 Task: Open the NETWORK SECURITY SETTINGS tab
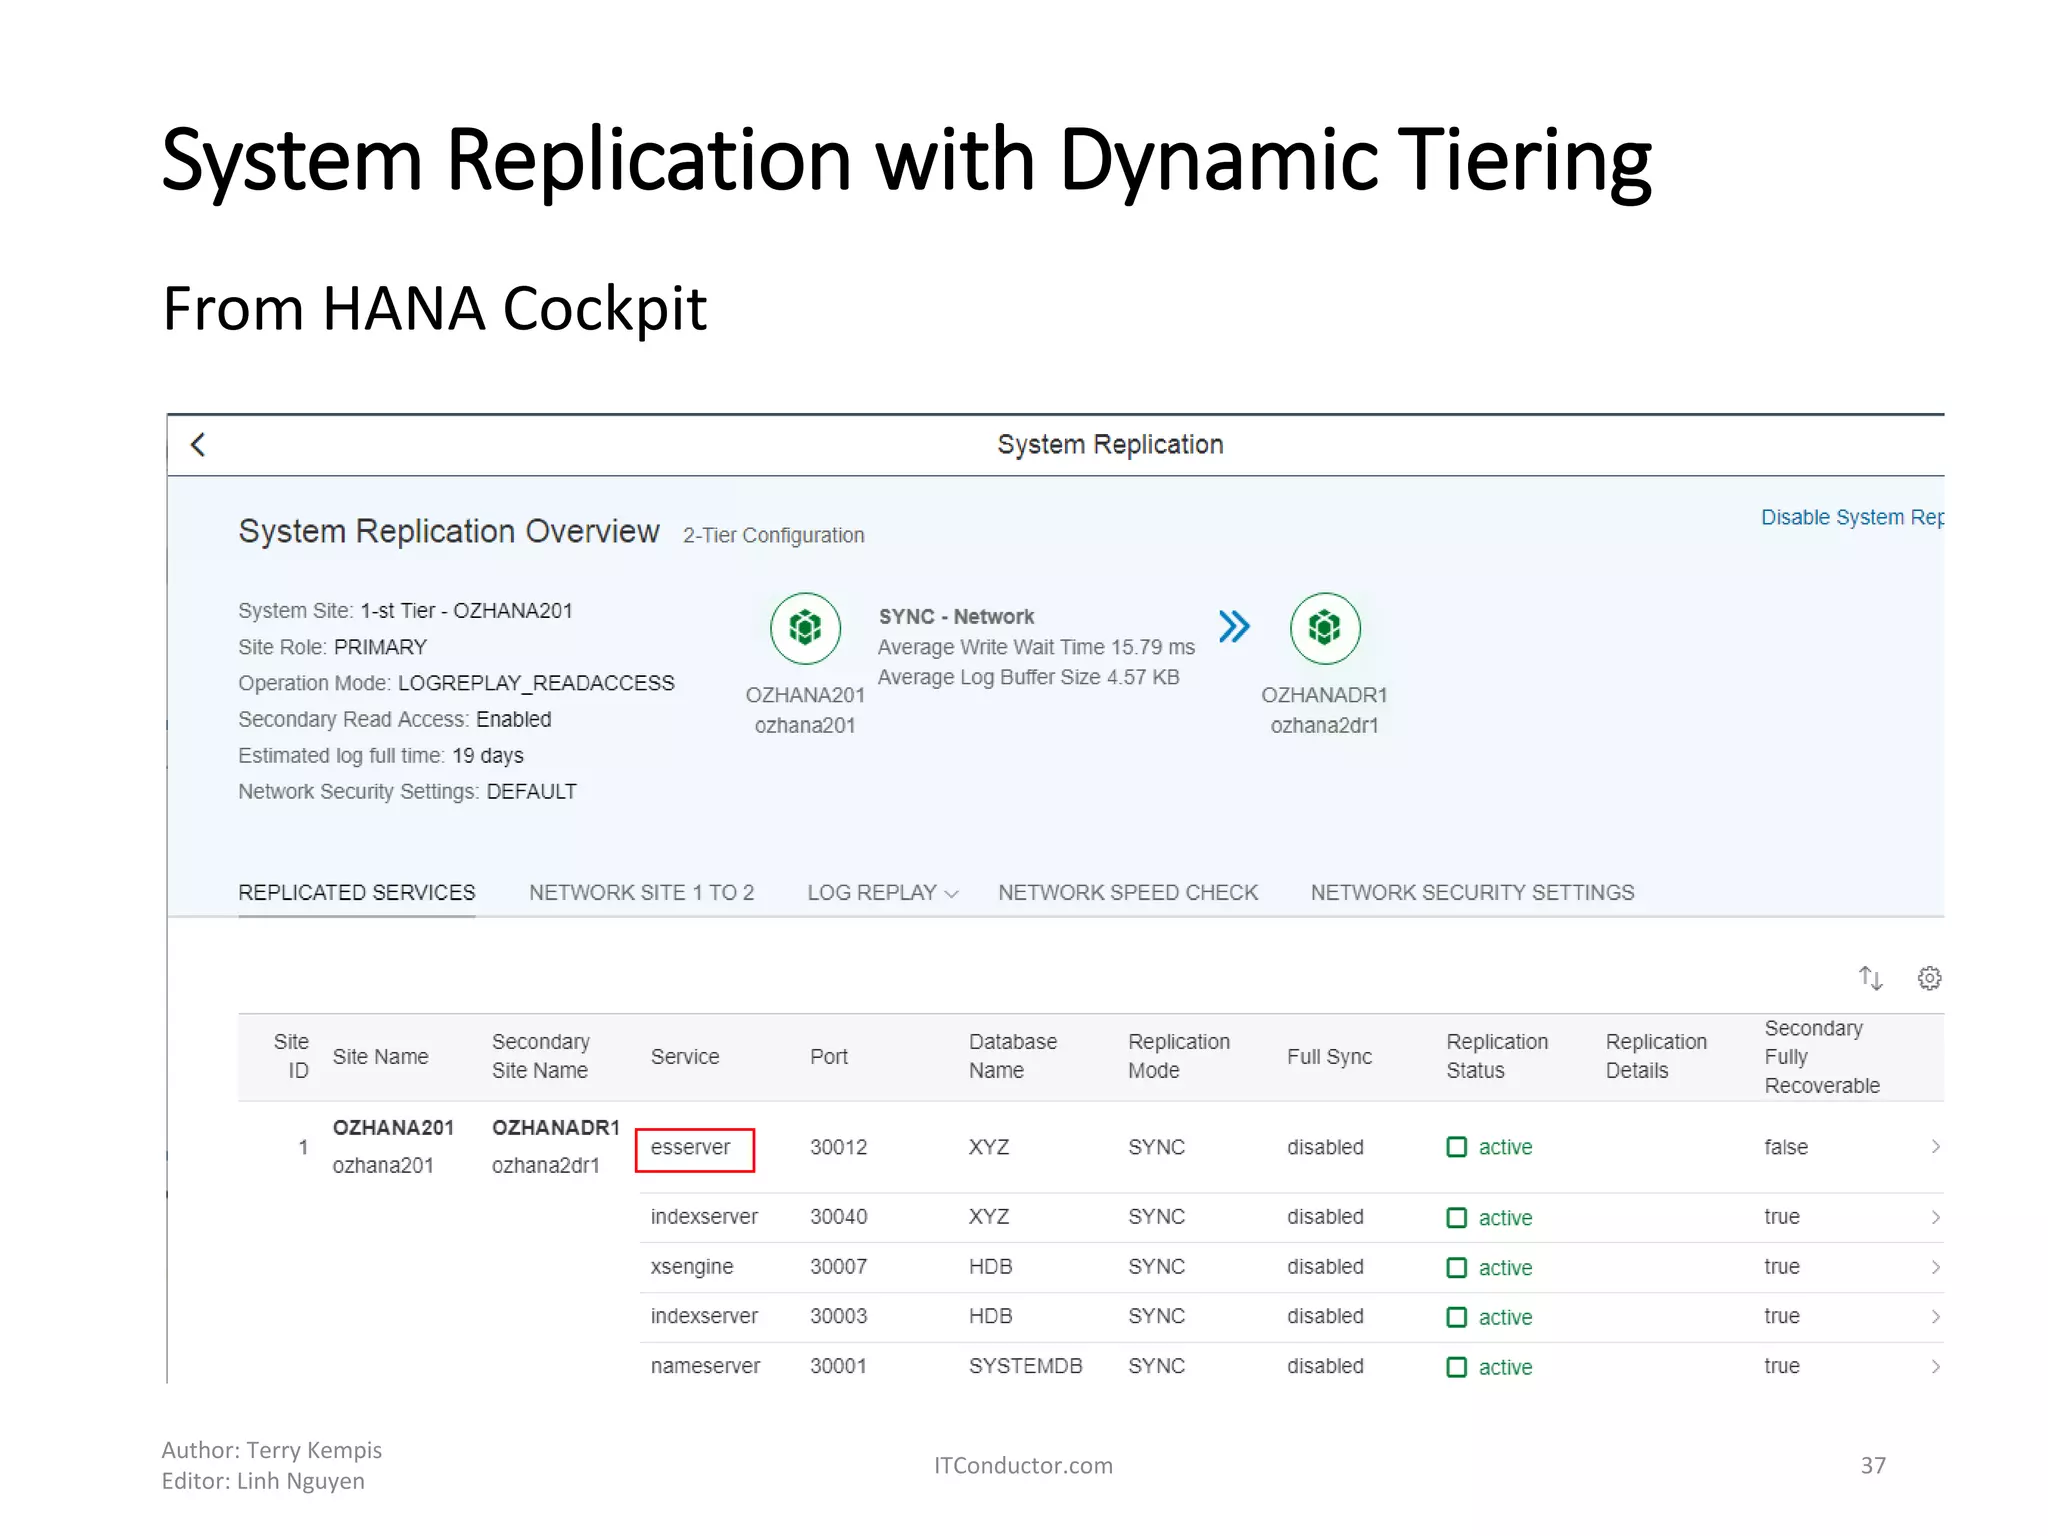[x=1472, y=892]
